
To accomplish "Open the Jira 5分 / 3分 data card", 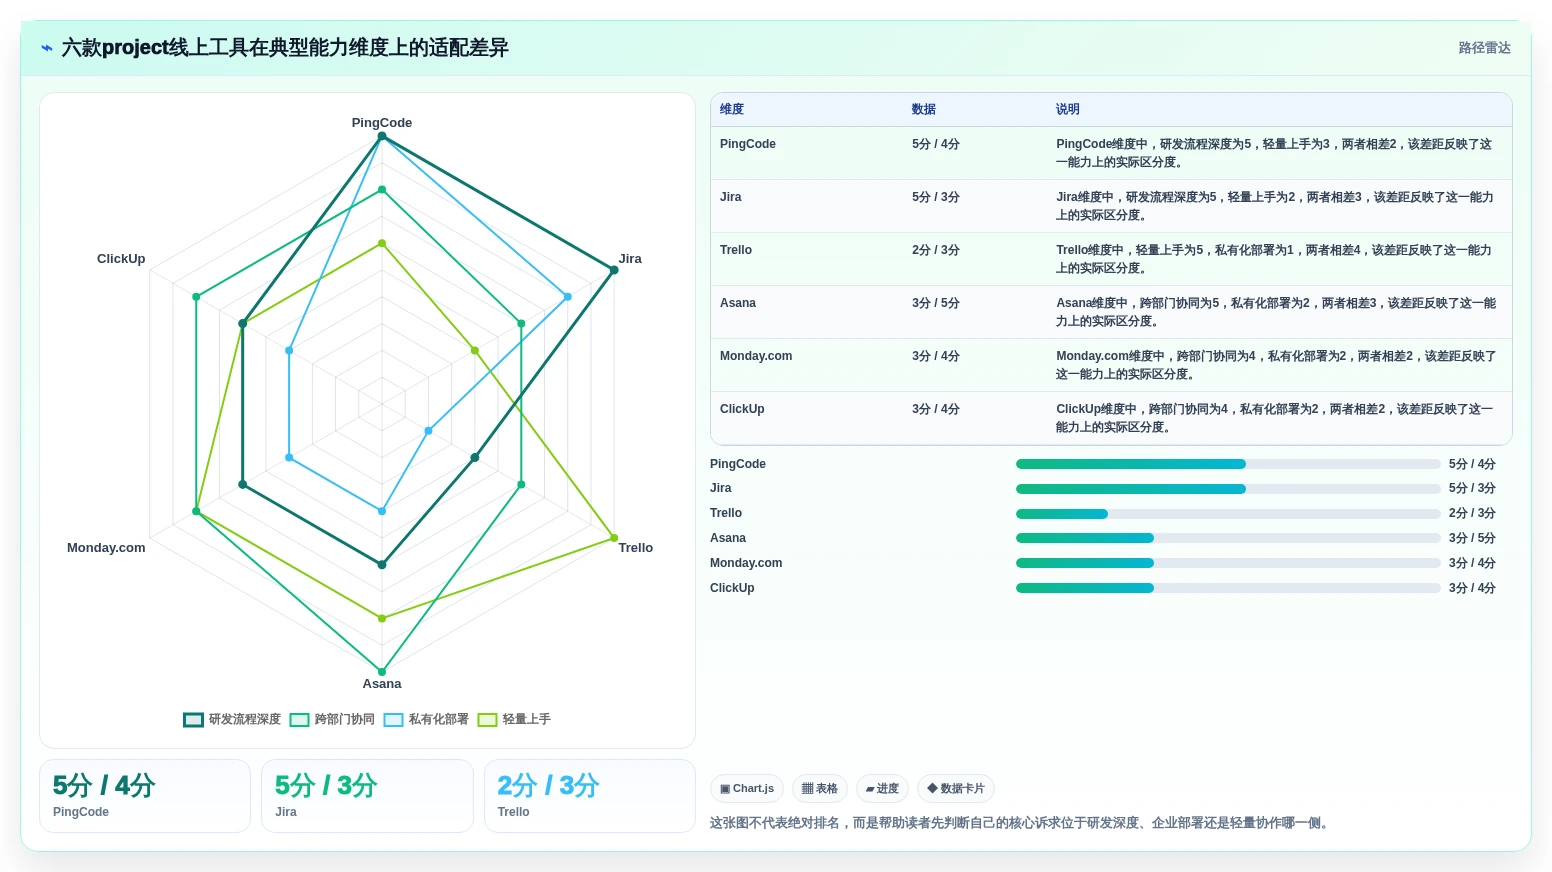I will (x=367, y=796).
